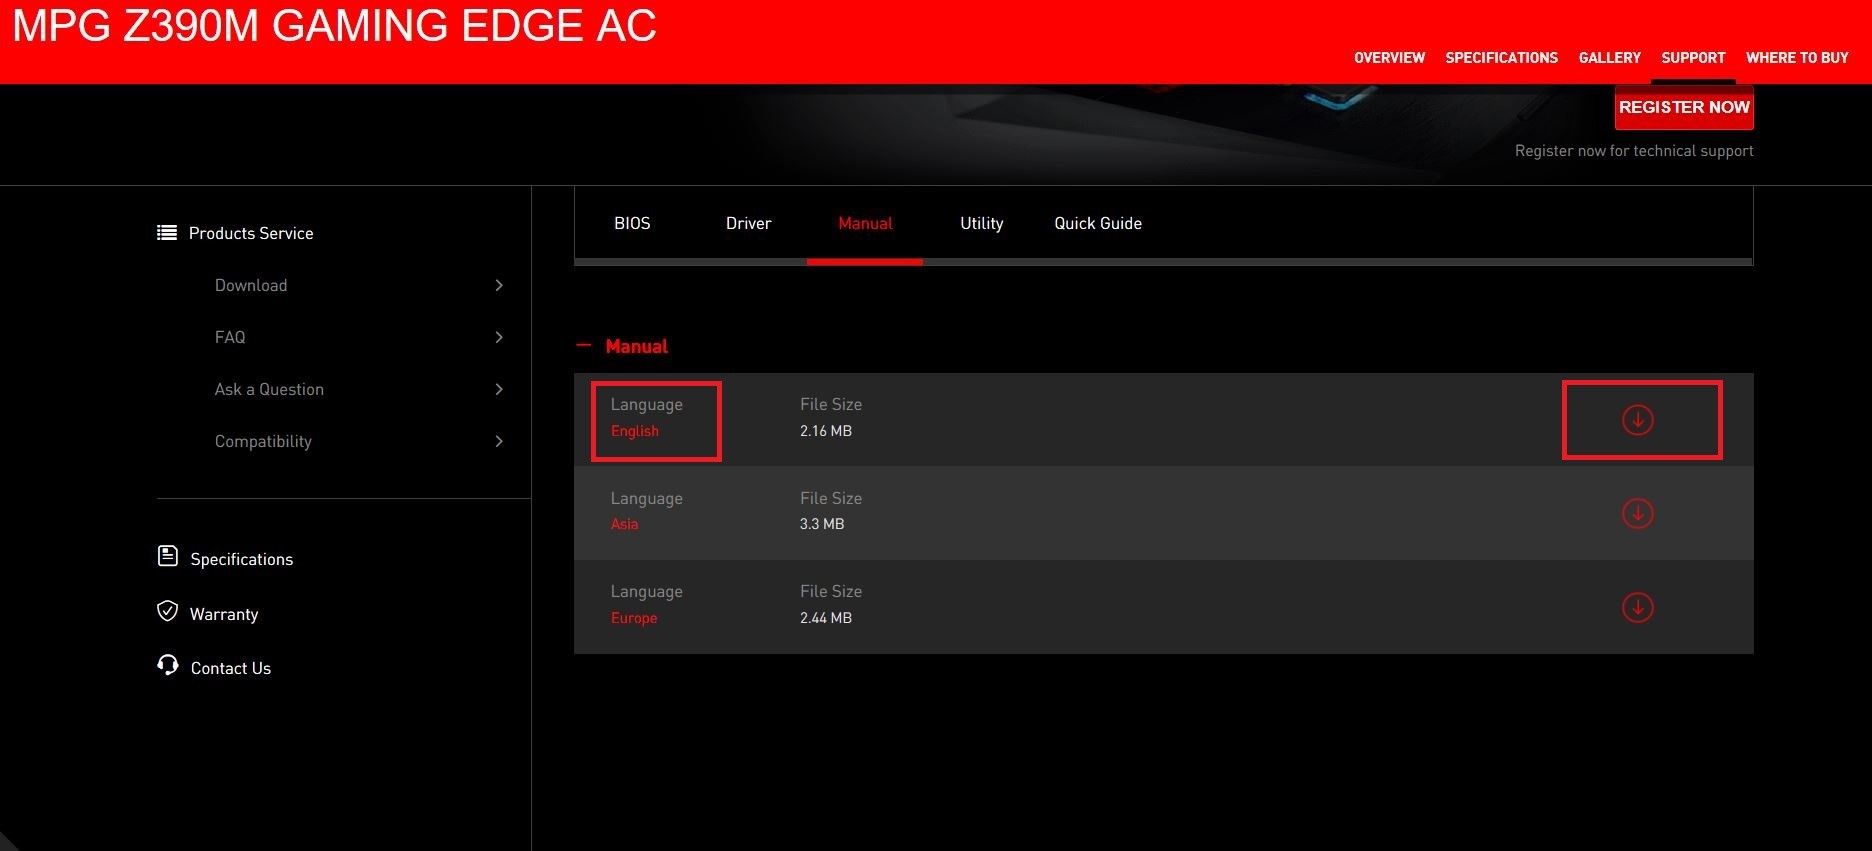Viewport: 1872px width, 851px height.
Task: Open WHERE TO BUY page
Action: pyautogui.click(x=1796, y=58)
